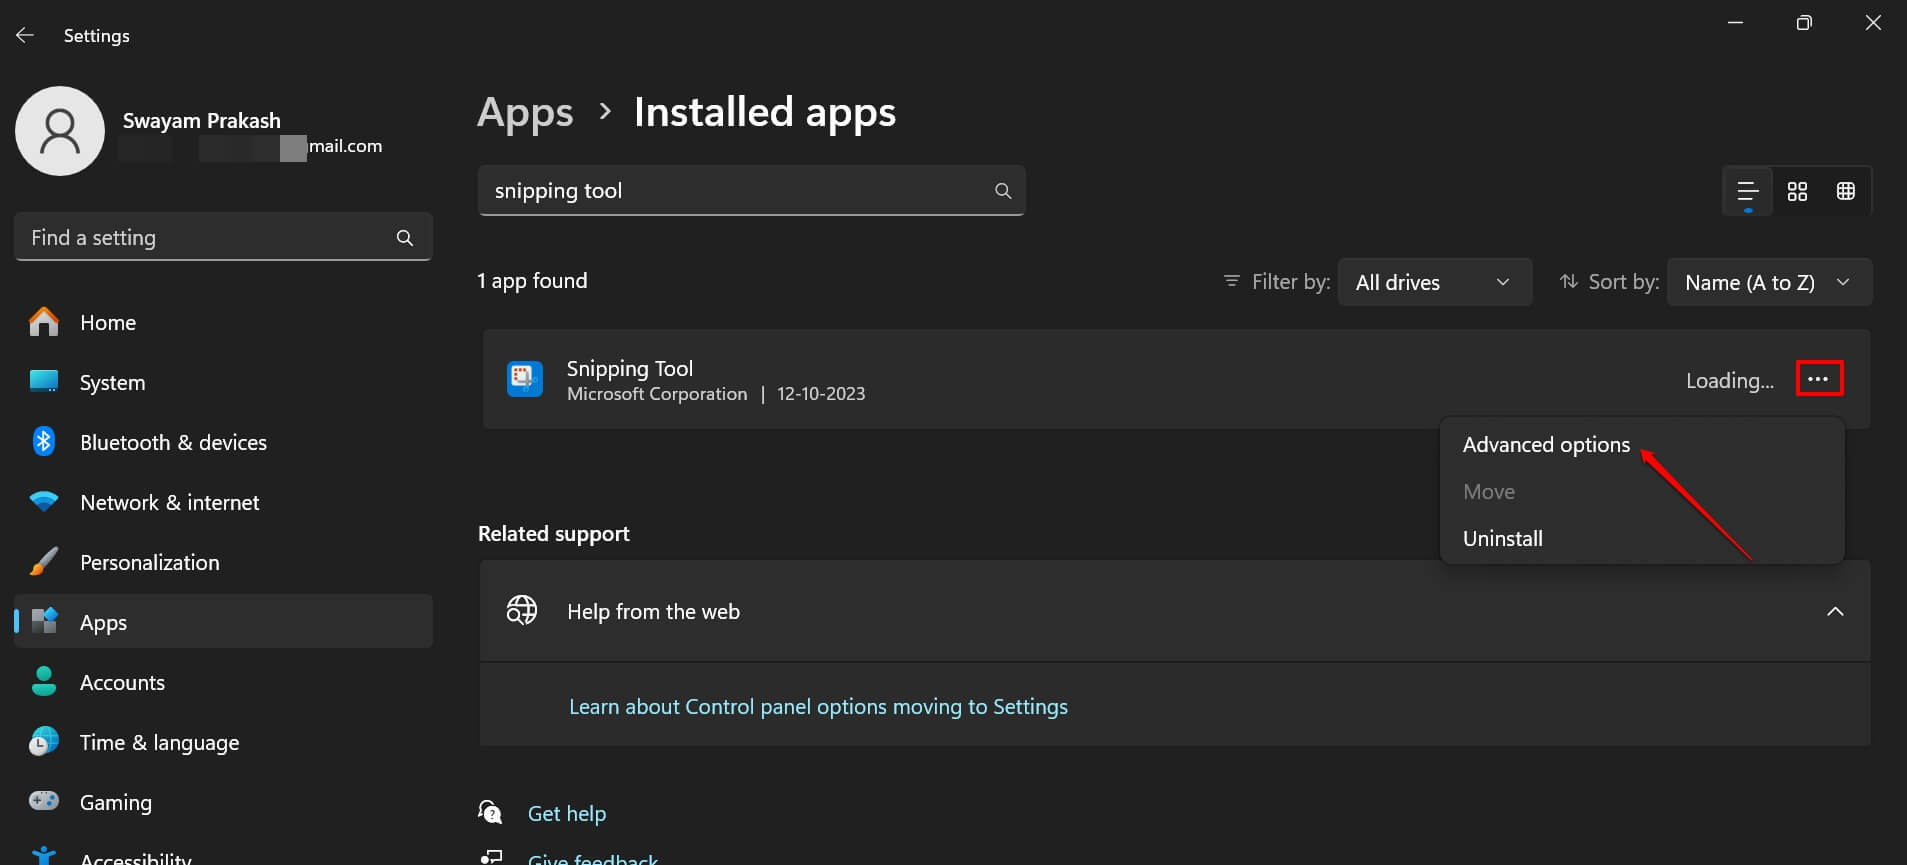Image resolution: width=1907 pixels, height=865 pixels.
Task: Open the three-dots menu for Snipping Tool
Action: [x=1818, y=379]
